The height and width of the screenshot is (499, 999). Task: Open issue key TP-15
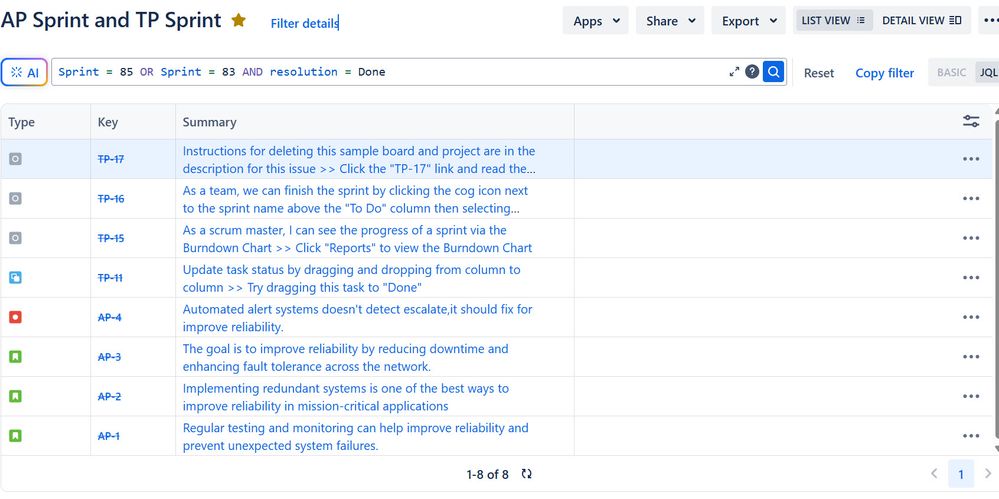click(x=110, y=238)
